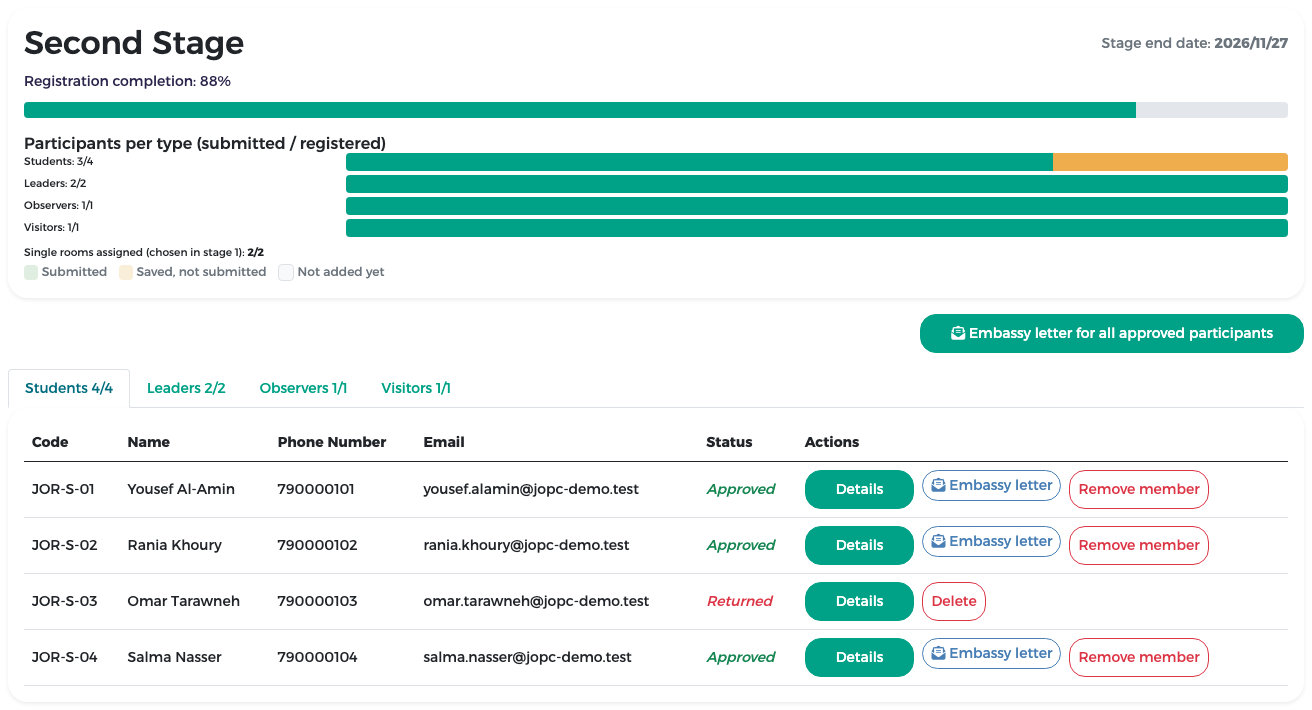Click the orange segment of the Students bar
Image resolution: width=1312 pixels, height=710 pixels.
pos(1170,162)
